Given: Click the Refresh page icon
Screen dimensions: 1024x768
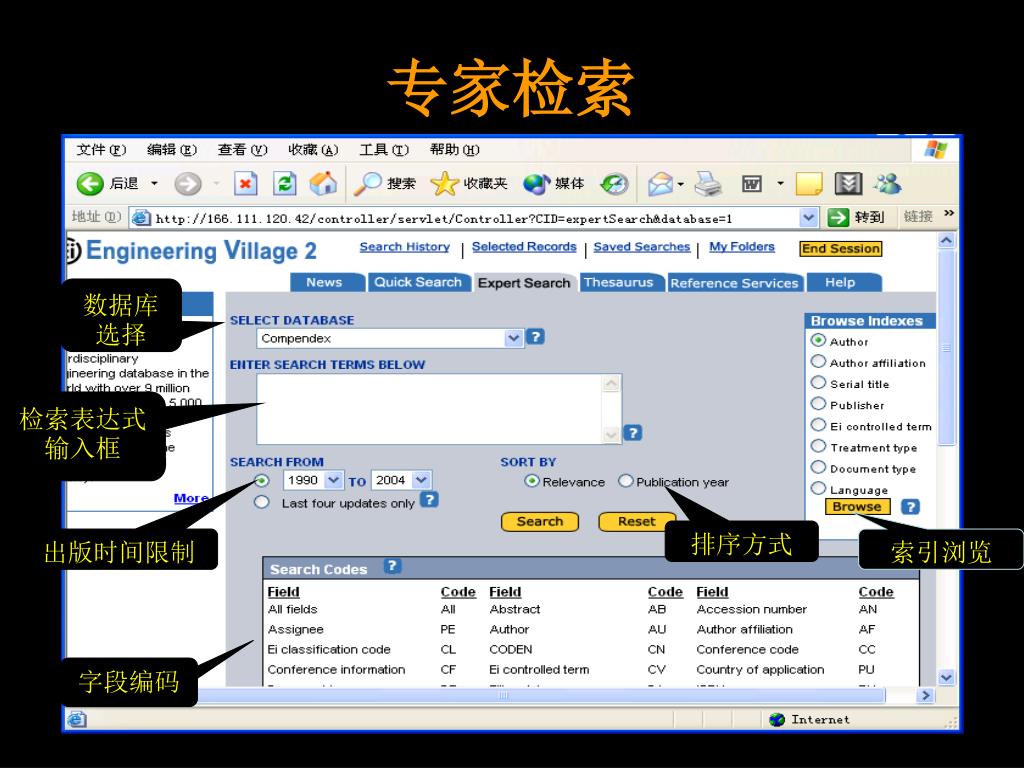Looking at the screenshot, I should 285,184.
